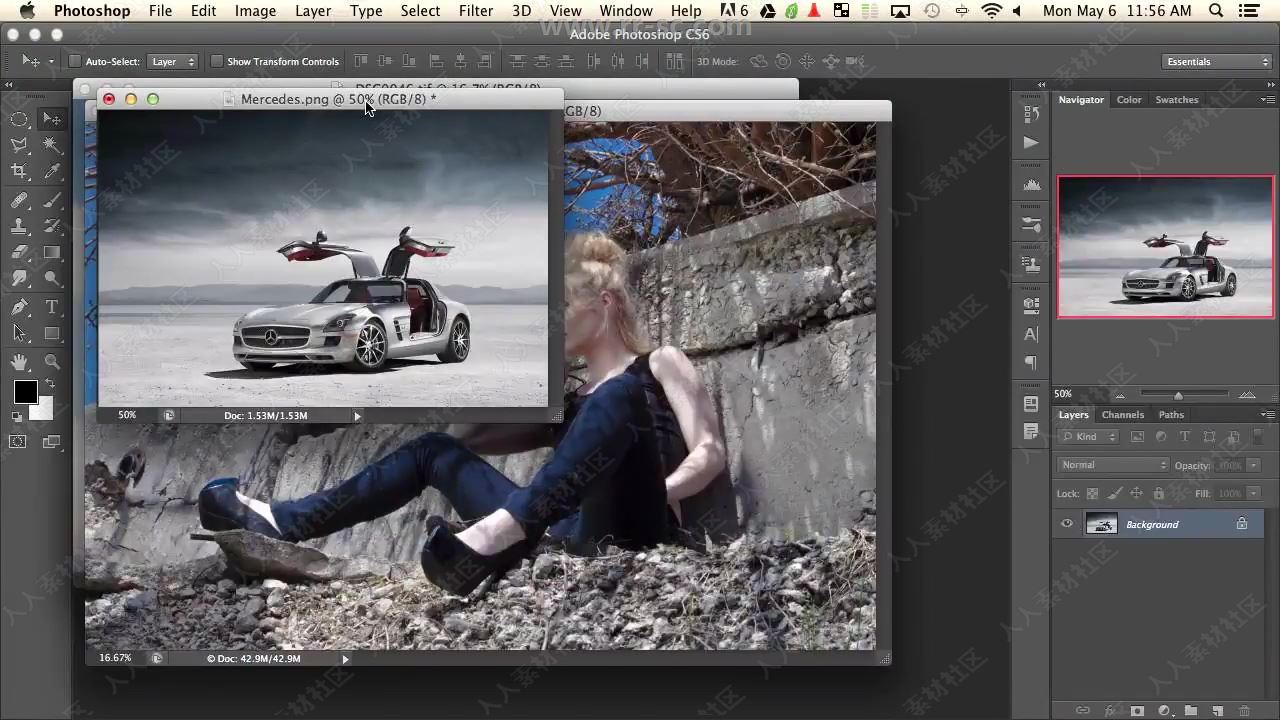Hide the Background layer eye icon
This screenshot has width=1280, height=720.
click(1067, 524)
